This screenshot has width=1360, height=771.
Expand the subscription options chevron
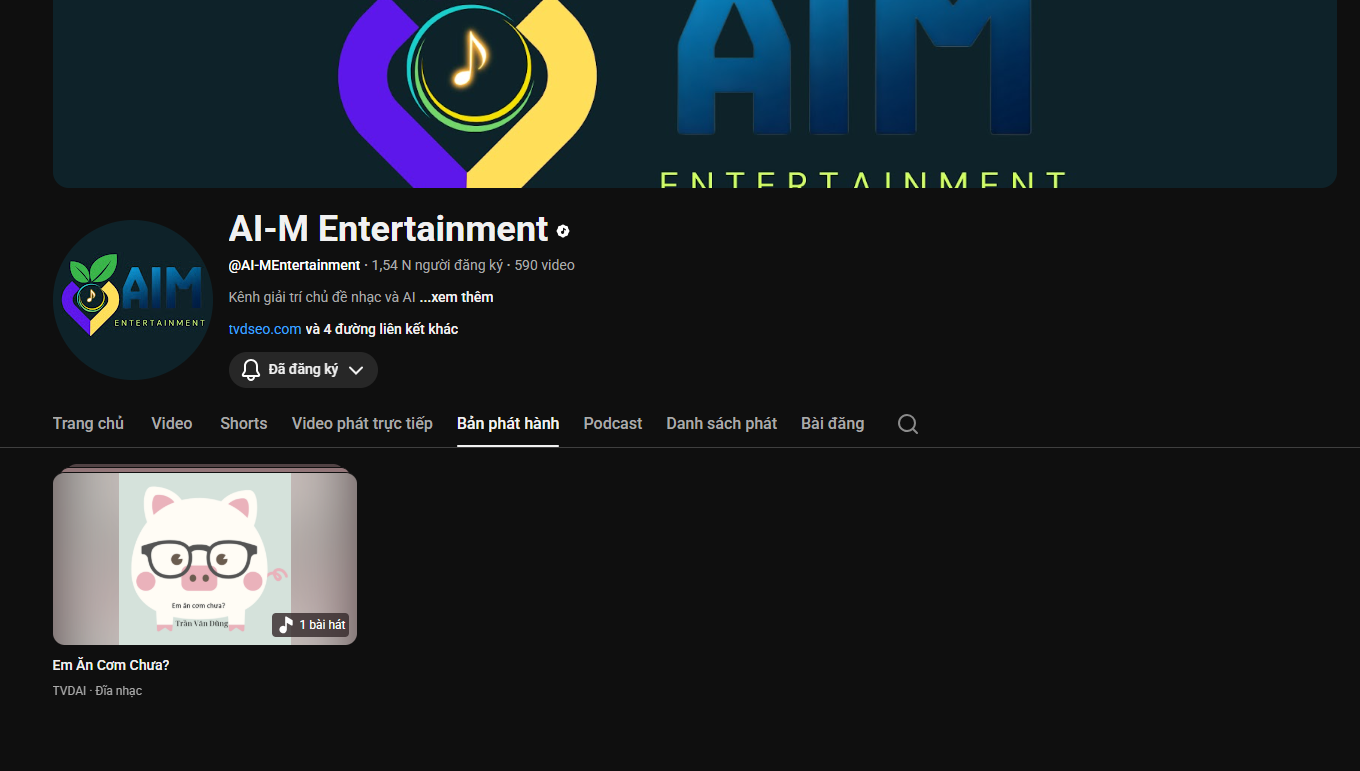tap(356, 370)
